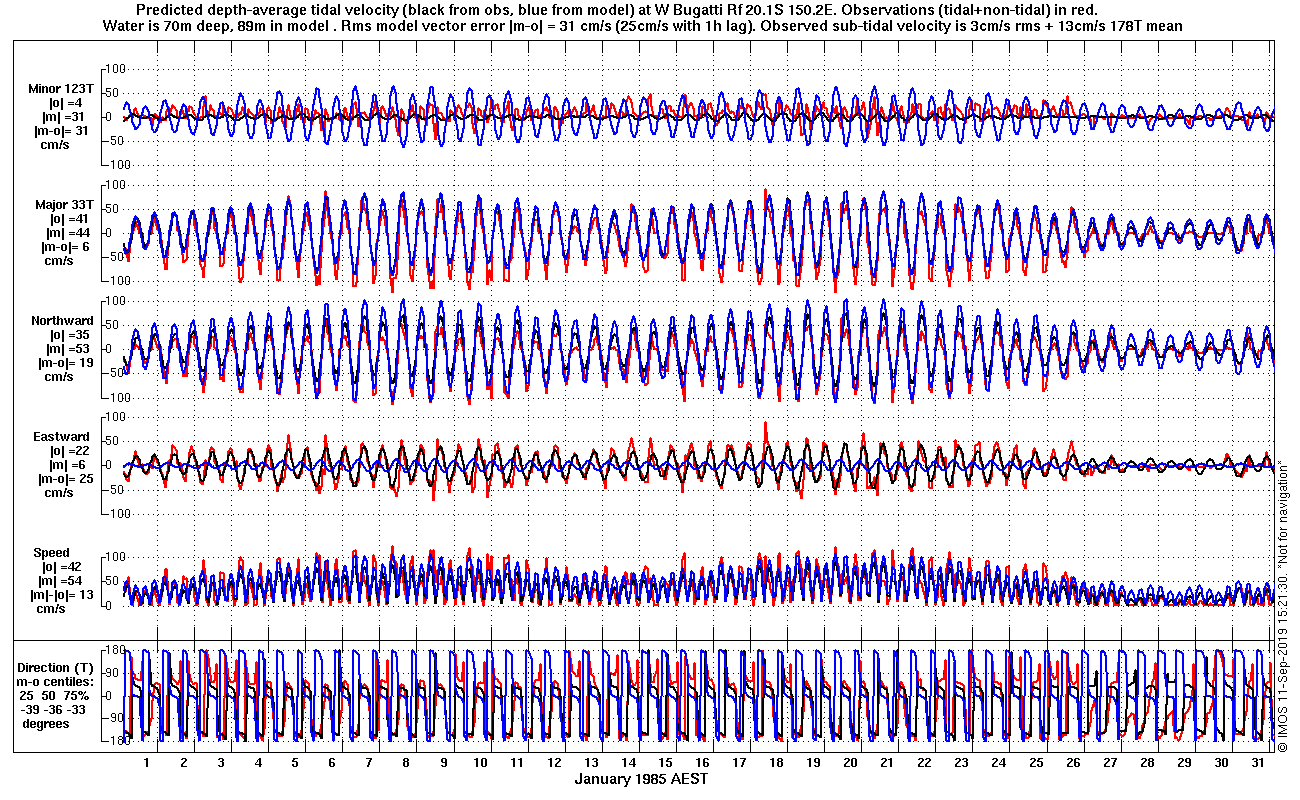Screen dimensions: 1300x800
Task: Click the '|m| =6' value in the Eastward panel
Action: tap(68, 465)
